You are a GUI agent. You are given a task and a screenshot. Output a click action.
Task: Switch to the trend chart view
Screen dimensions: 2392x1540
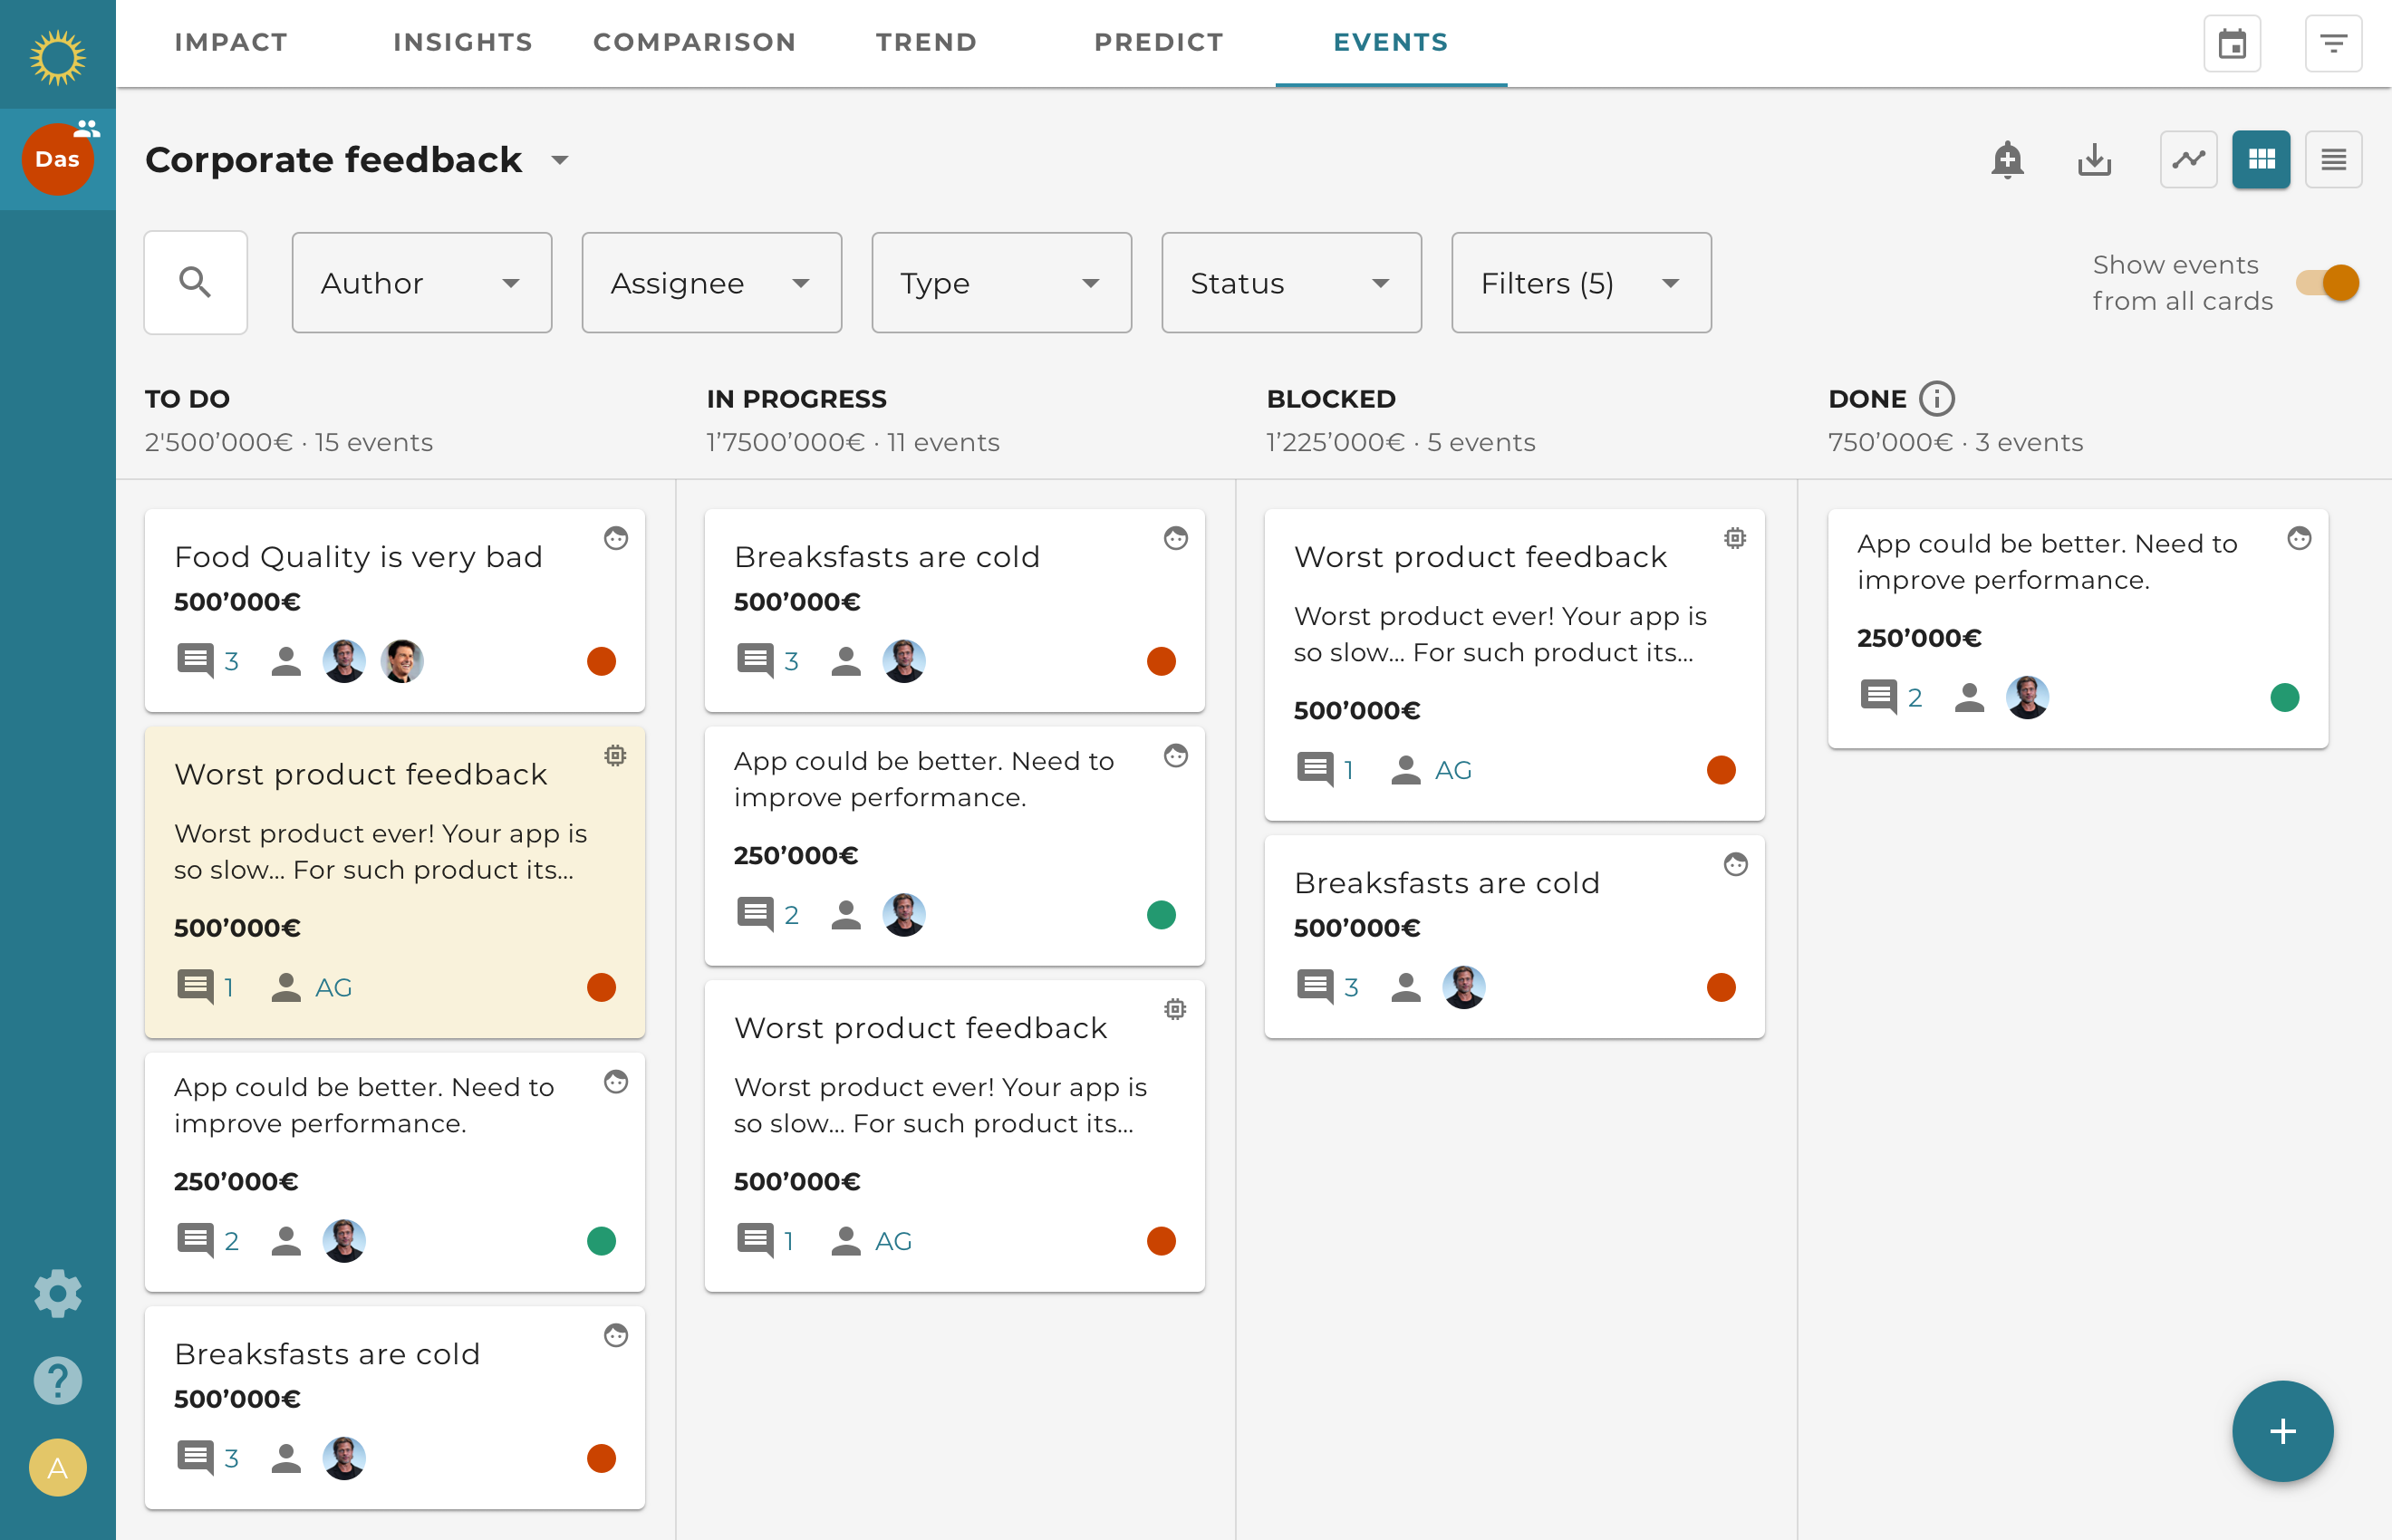[2188, 159]
